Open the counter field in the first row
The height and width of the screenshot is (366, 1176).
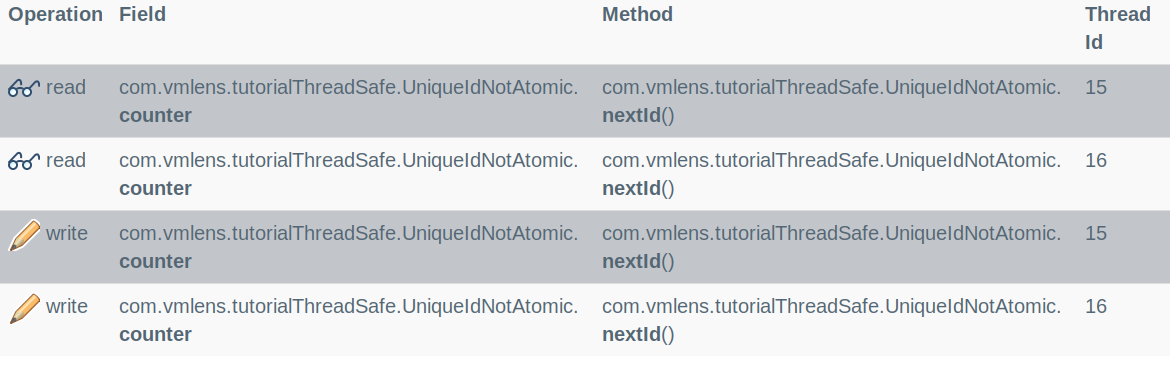point(155,116)
